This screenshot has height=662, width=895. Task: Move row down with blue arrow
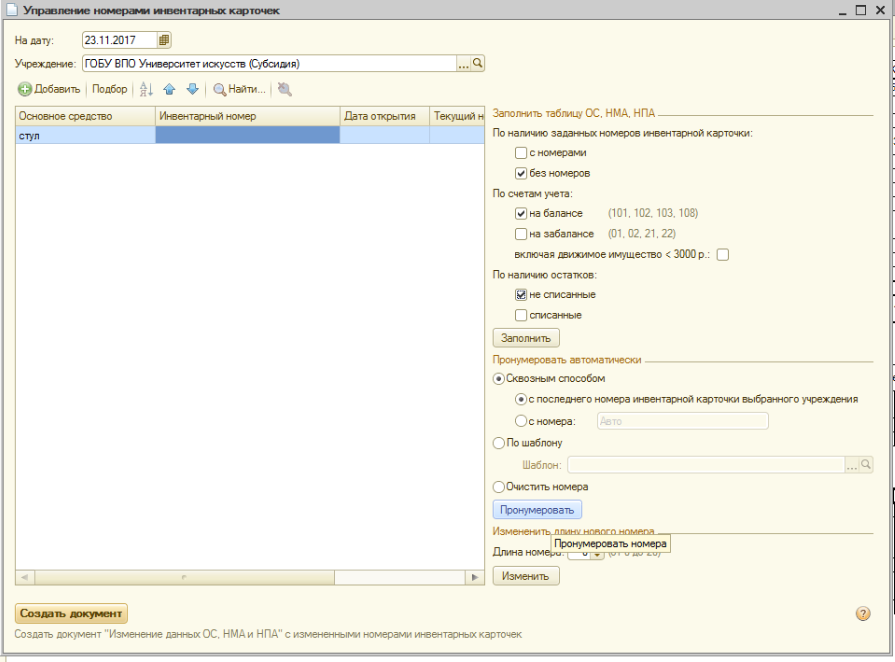point(192,89)
